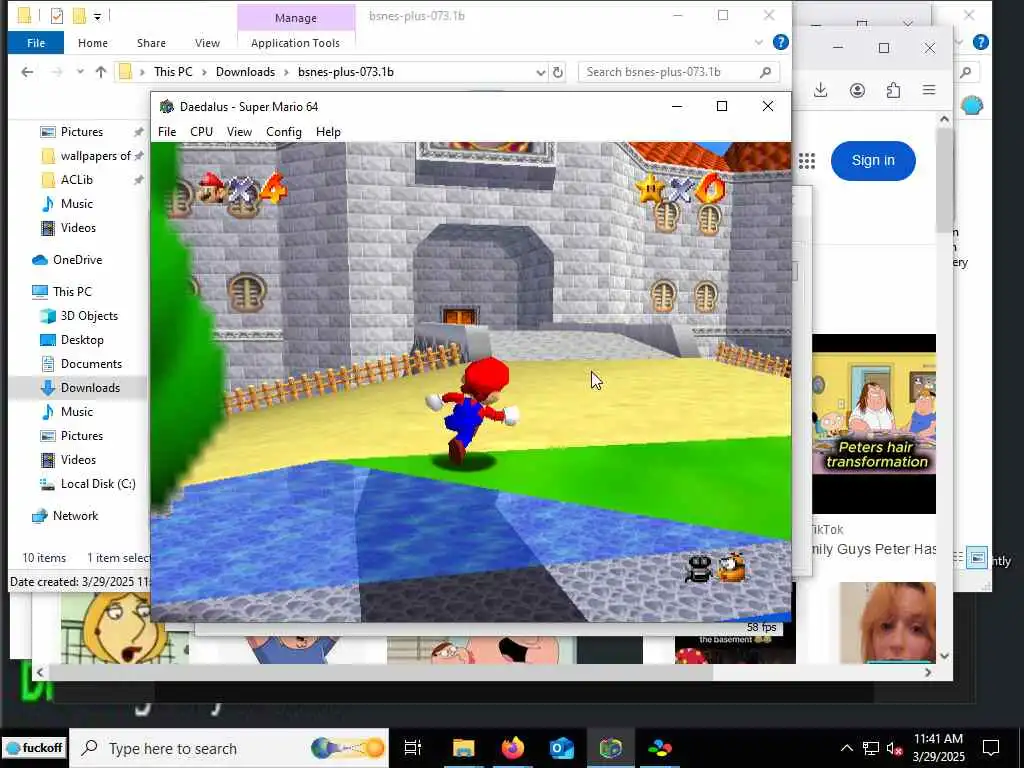Click the blue File tab in Explorer

(36, 43)
